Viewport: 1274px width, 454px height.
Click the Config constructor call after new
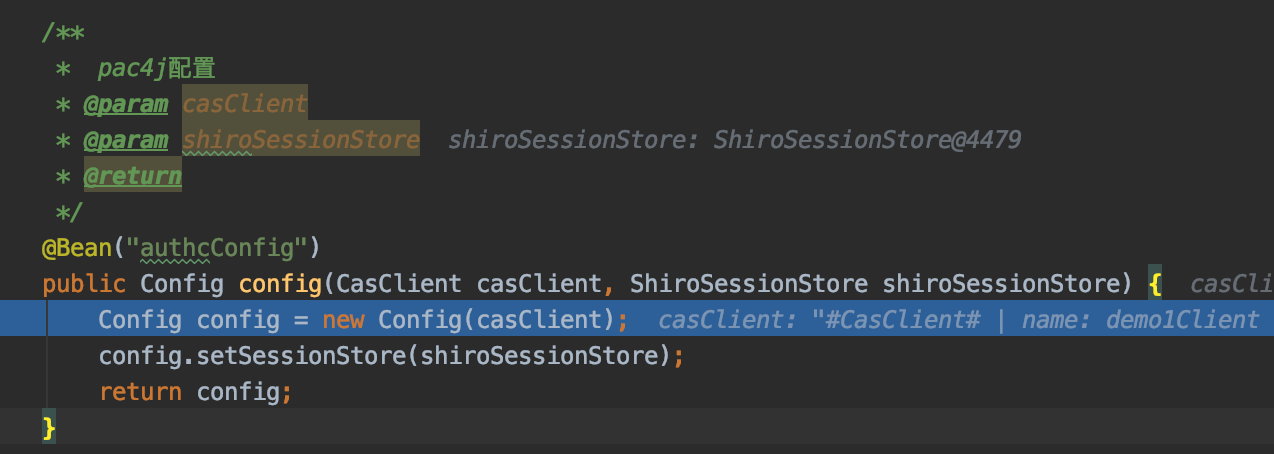418,320
